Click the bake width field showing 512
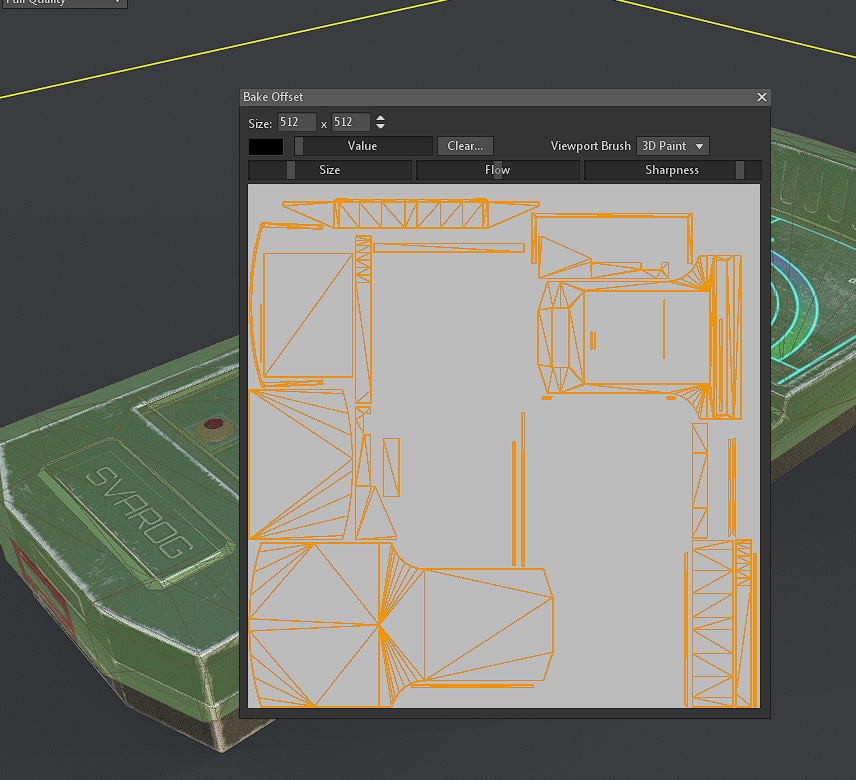Screen dimensions: 856x780 point(296,122)
